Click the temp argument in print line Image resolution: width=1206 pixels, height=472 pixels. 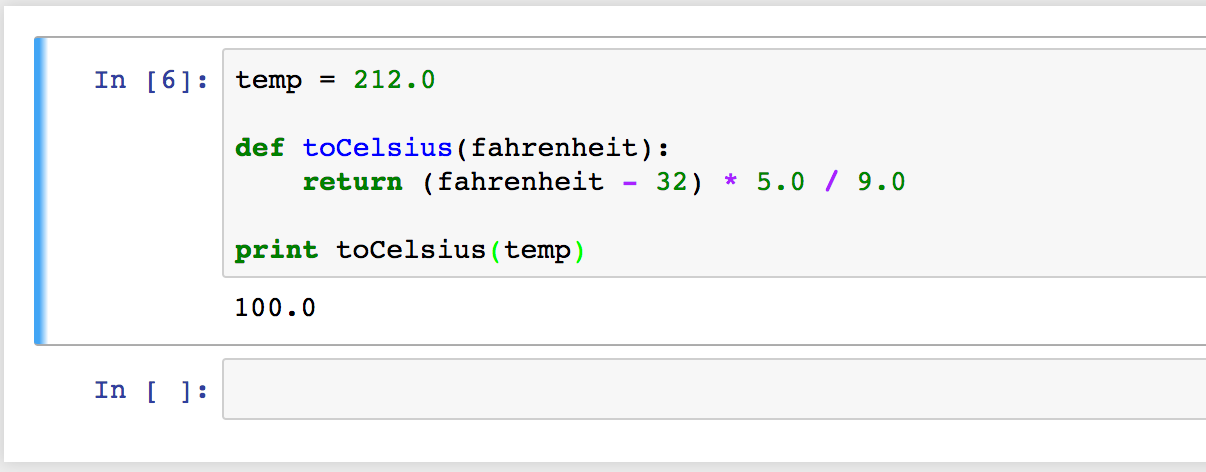tap(537, 250)
